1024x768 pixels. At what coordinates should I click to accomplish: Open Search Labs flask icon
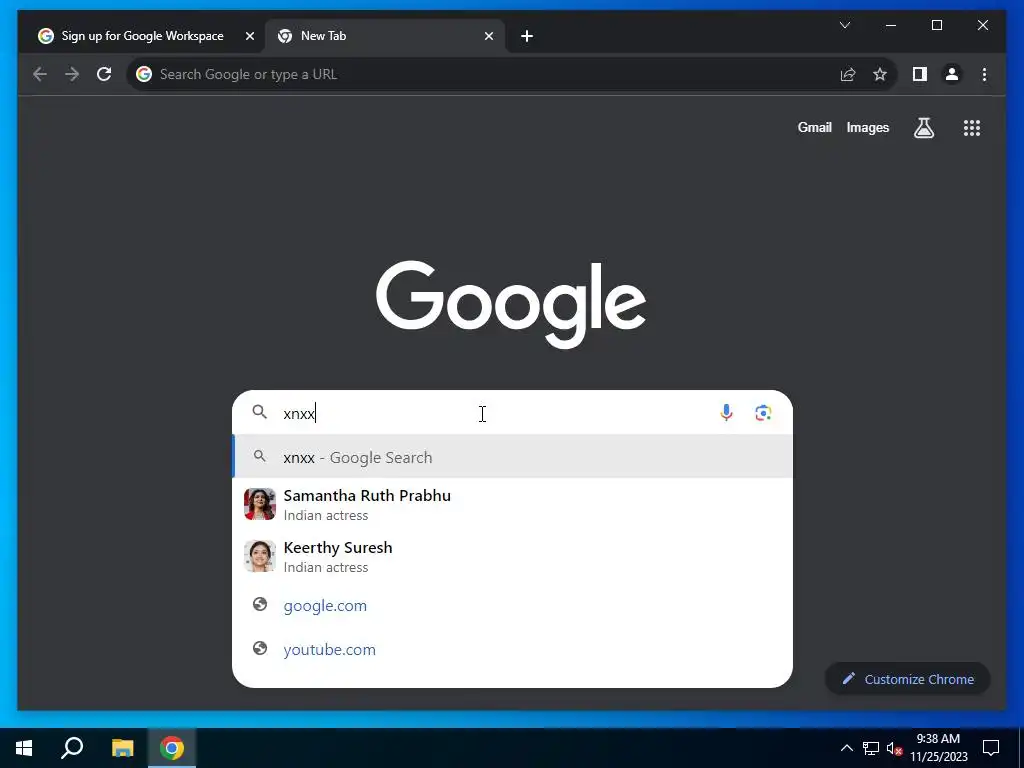[x=923, y=128]
